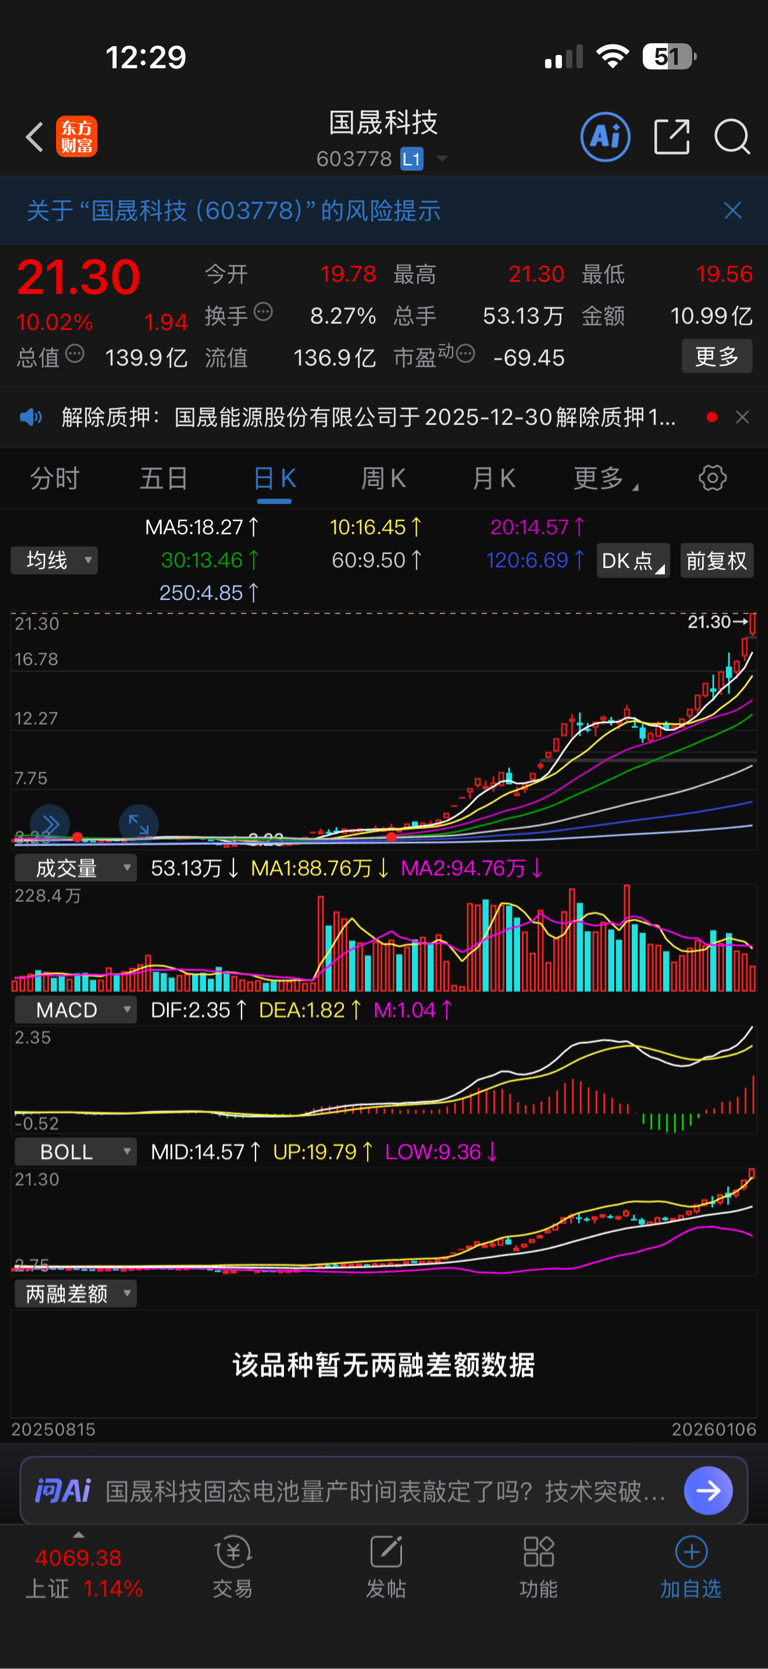
Task: Tap the 120:6.69 moving average label
Action: pos(536,560)
